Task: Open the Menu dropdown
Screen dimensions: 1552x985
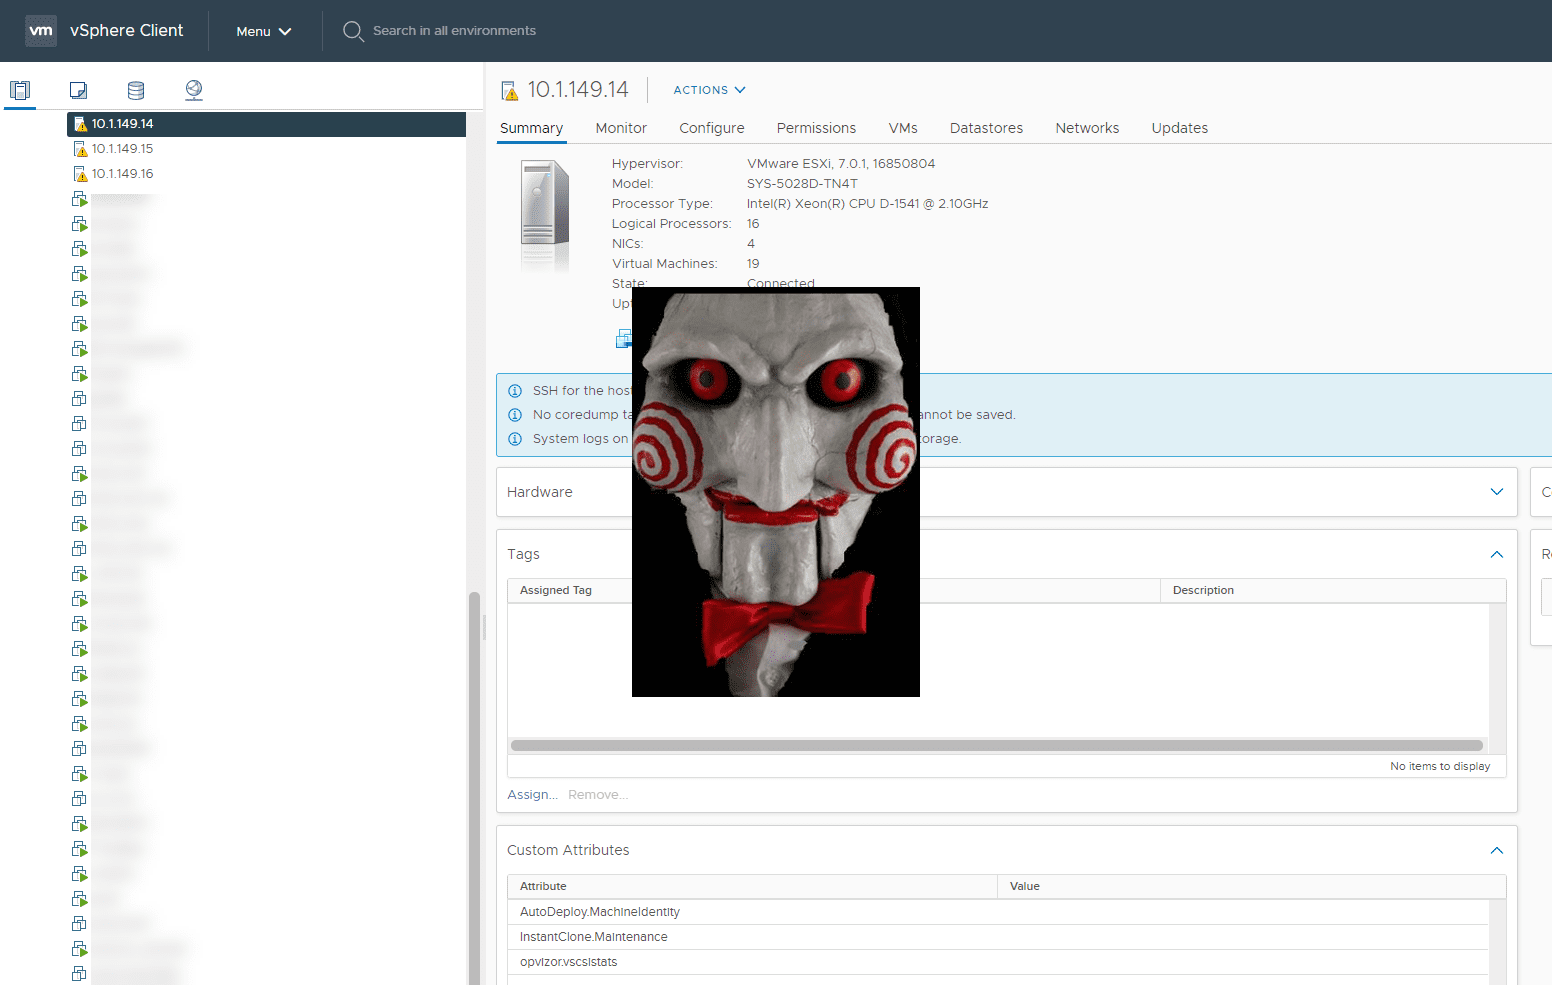Action: (x=263, y=31)
